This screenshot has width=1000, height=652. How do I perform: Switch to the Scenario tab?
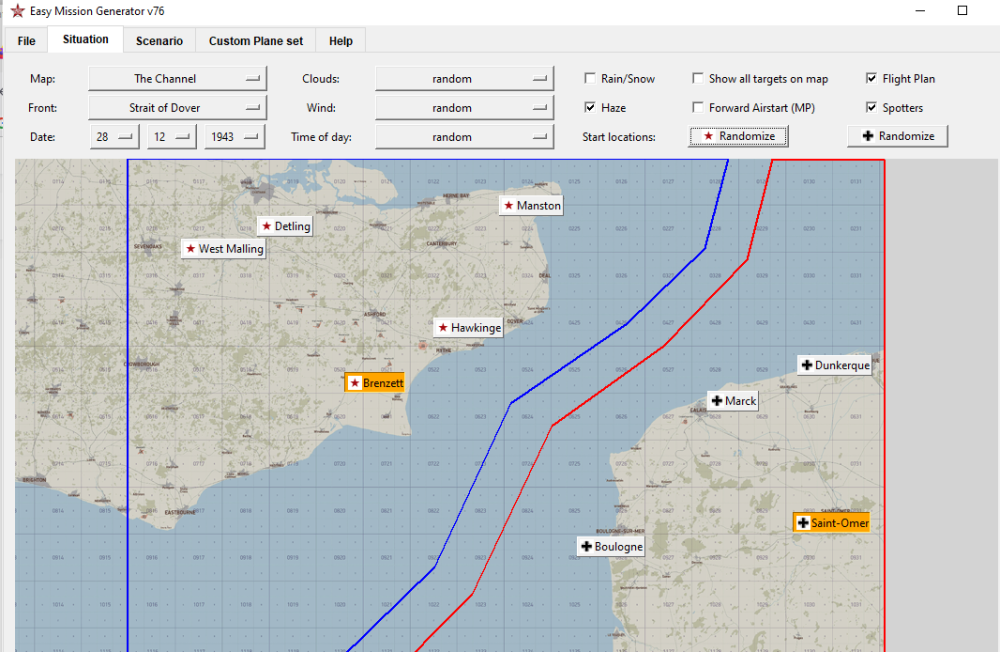[x=159, y=41]
